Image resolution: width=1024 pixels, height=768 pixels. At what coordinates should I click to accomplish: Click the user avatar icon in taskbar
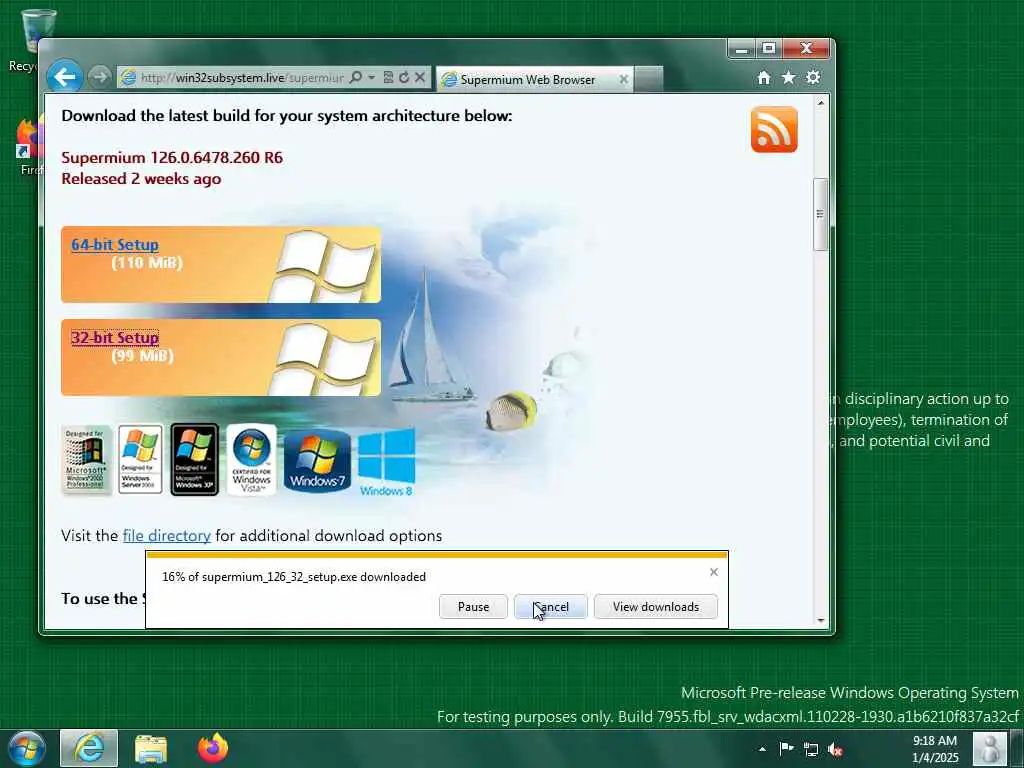tap(990, 749)
